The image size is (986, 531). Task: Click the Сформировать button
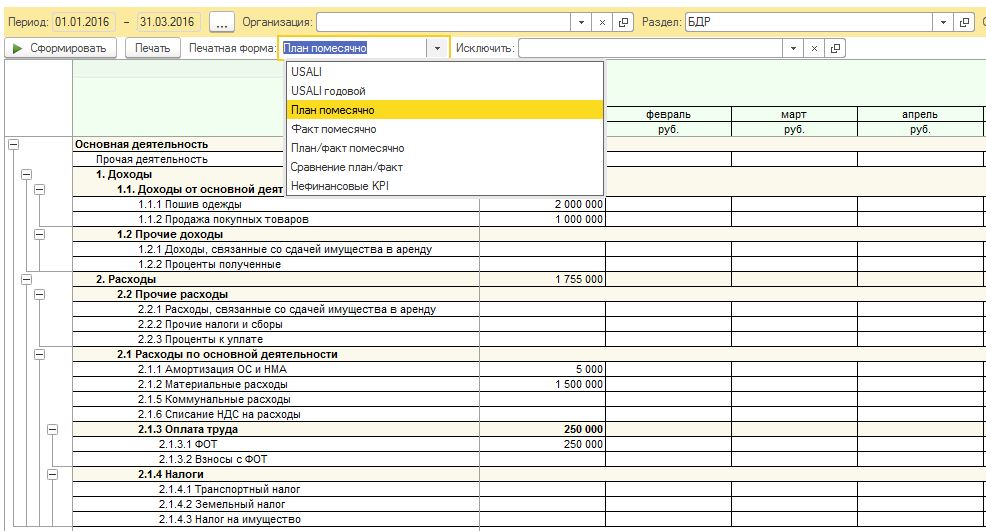60,48
